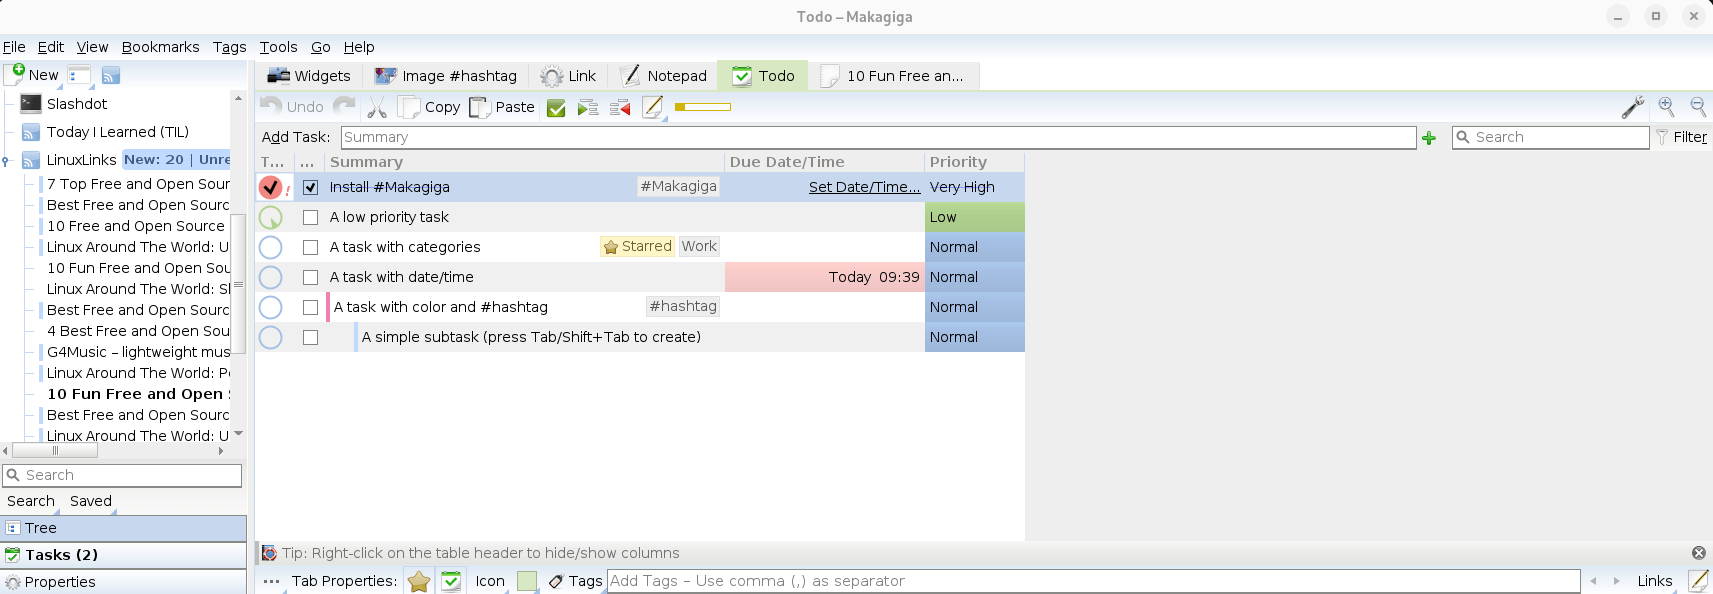Click the green mark-complete checkmark toolbar icon
The width and height of the screenshot is (1713, 594).
556,108
